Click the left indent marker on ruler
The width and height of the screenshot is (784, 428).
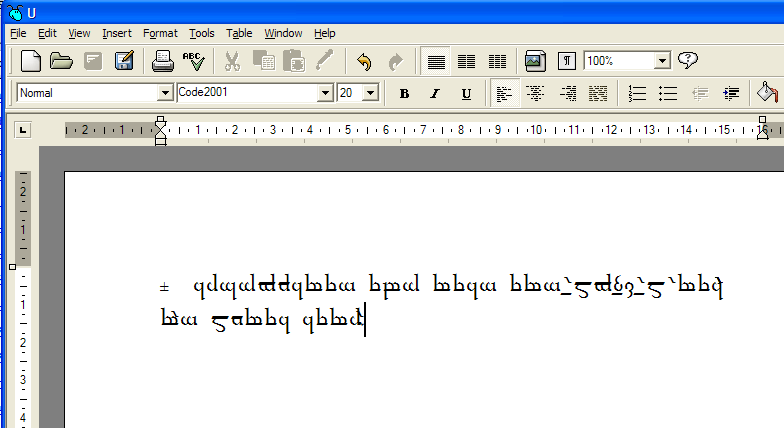point(160,138)
